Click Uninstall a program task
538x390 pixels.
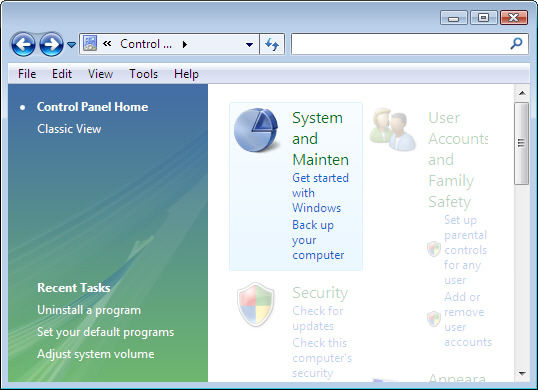[89, 310]
